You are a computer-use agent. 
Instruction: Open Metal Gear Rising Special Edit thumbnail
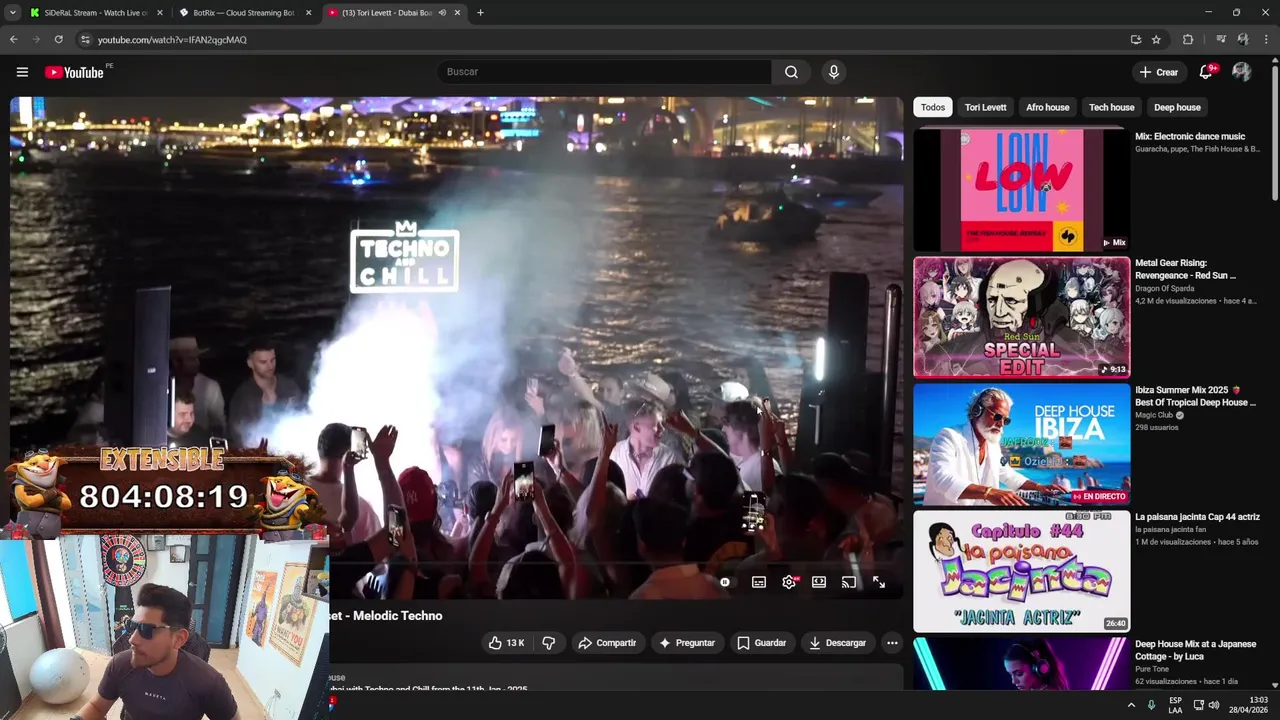1021,317
